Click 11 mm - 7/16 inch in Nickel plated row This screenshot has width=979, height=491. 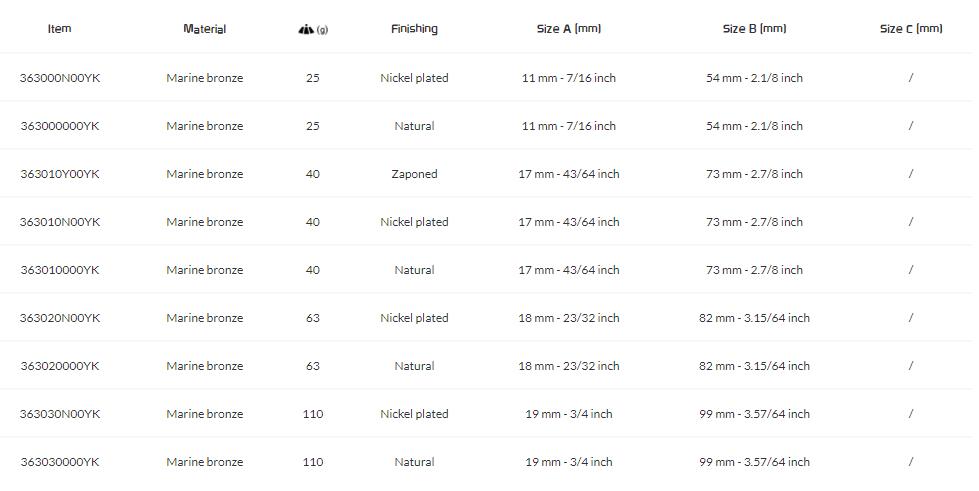[x=569, y=78]
